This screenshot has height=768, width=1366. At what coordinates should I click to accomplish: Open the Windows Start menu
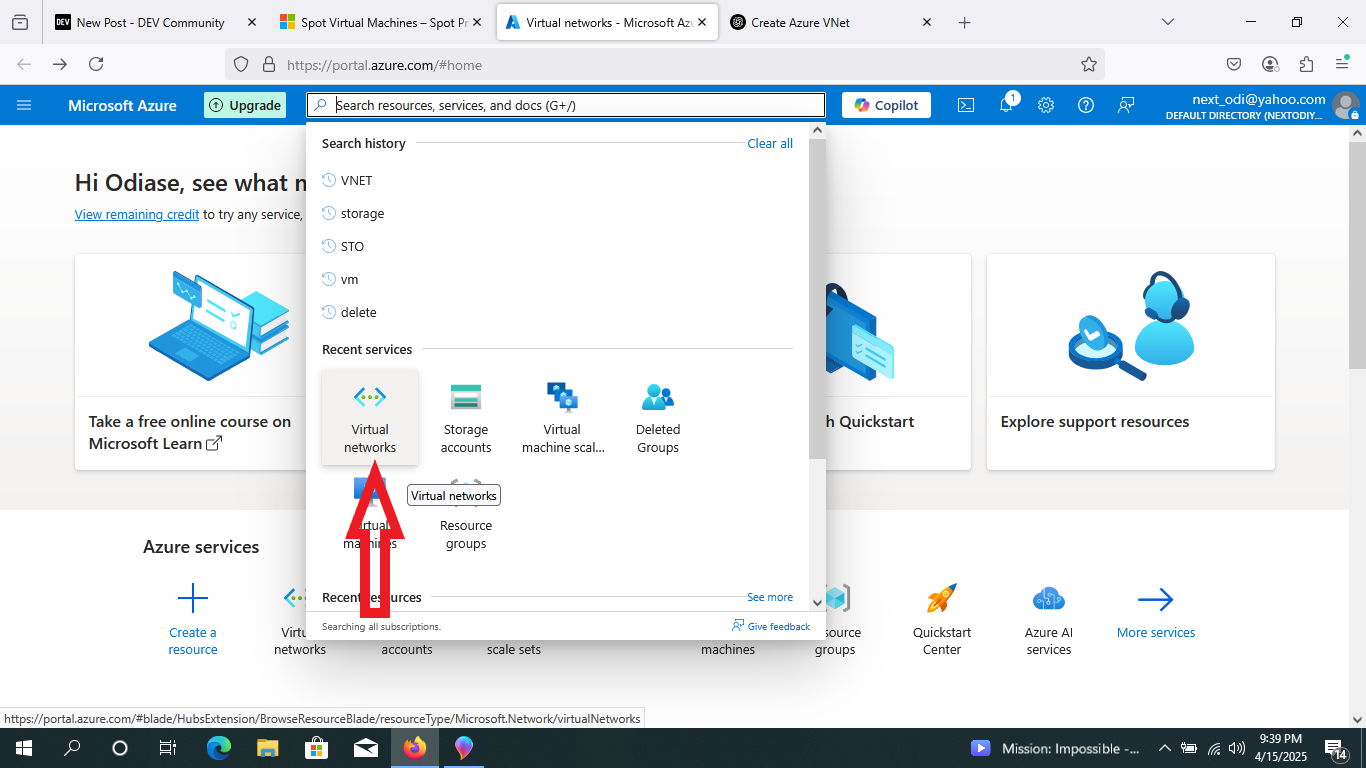pyautogui.click(x=23, y=748)
